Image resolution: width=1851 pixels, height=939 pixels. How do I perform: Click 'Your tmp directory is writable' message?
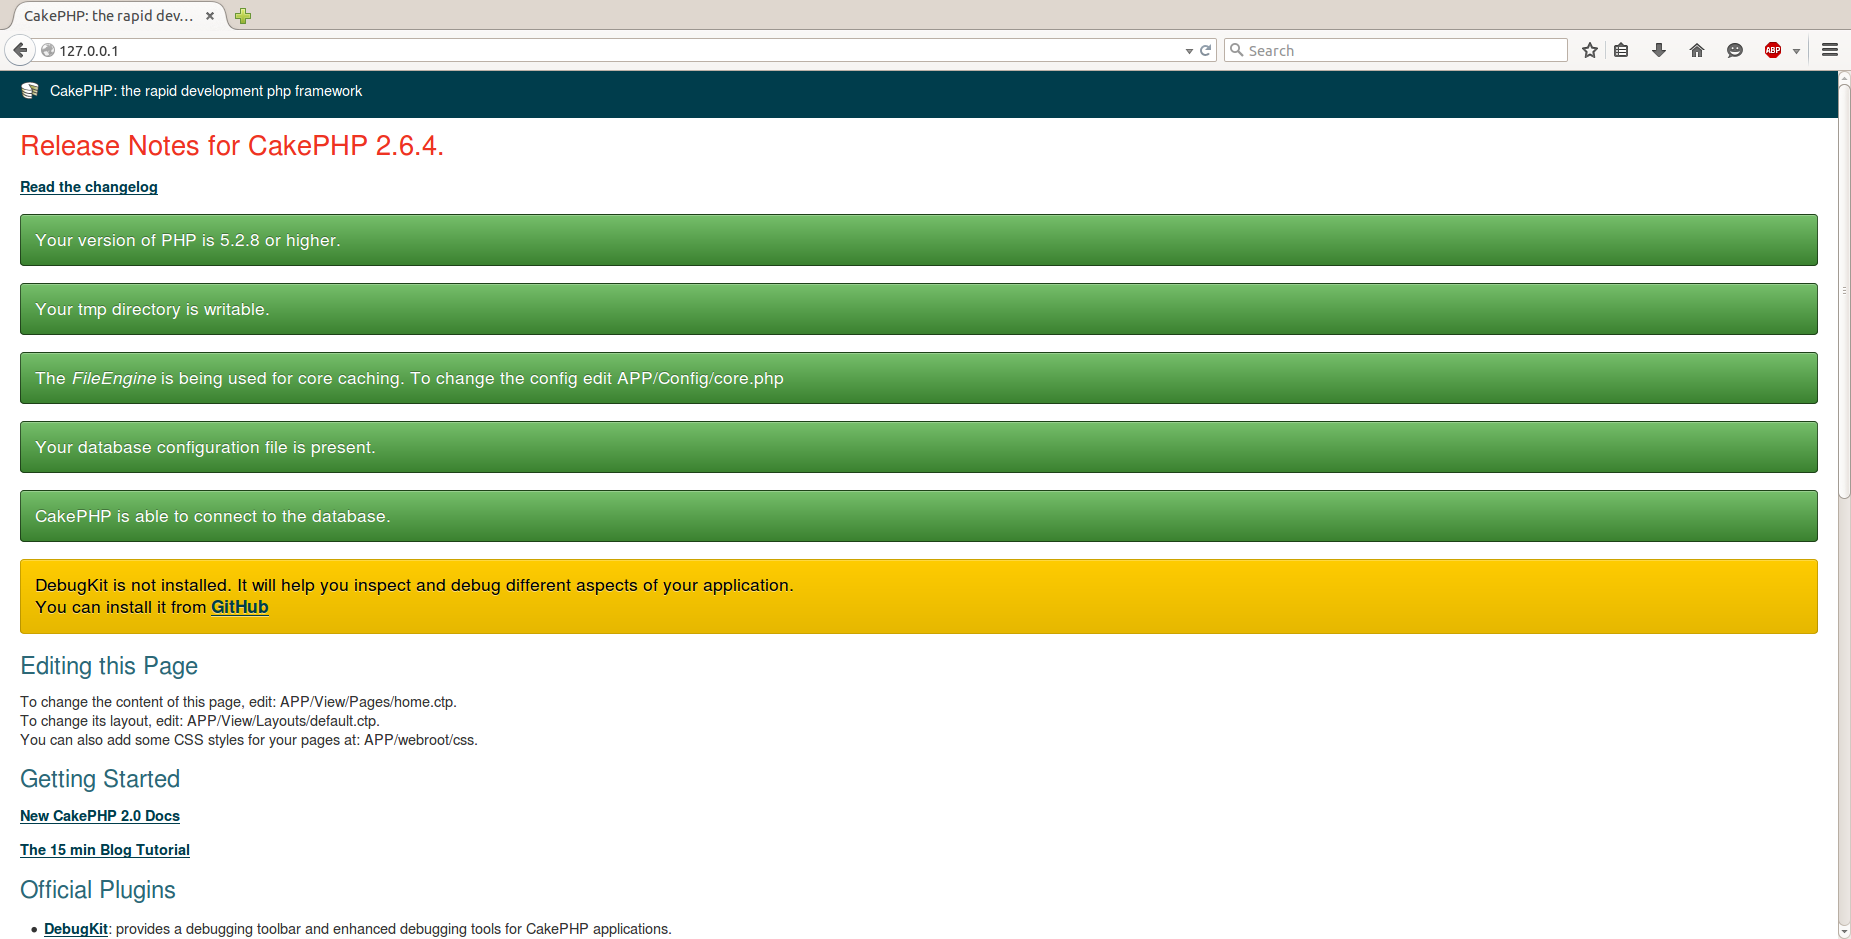coord(918,309)
